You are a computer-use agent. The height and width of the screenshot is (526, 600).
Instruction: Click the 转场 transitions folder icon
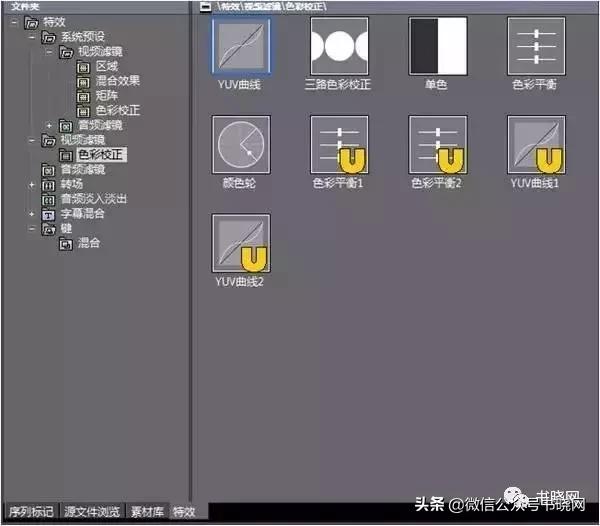(48, 185)
